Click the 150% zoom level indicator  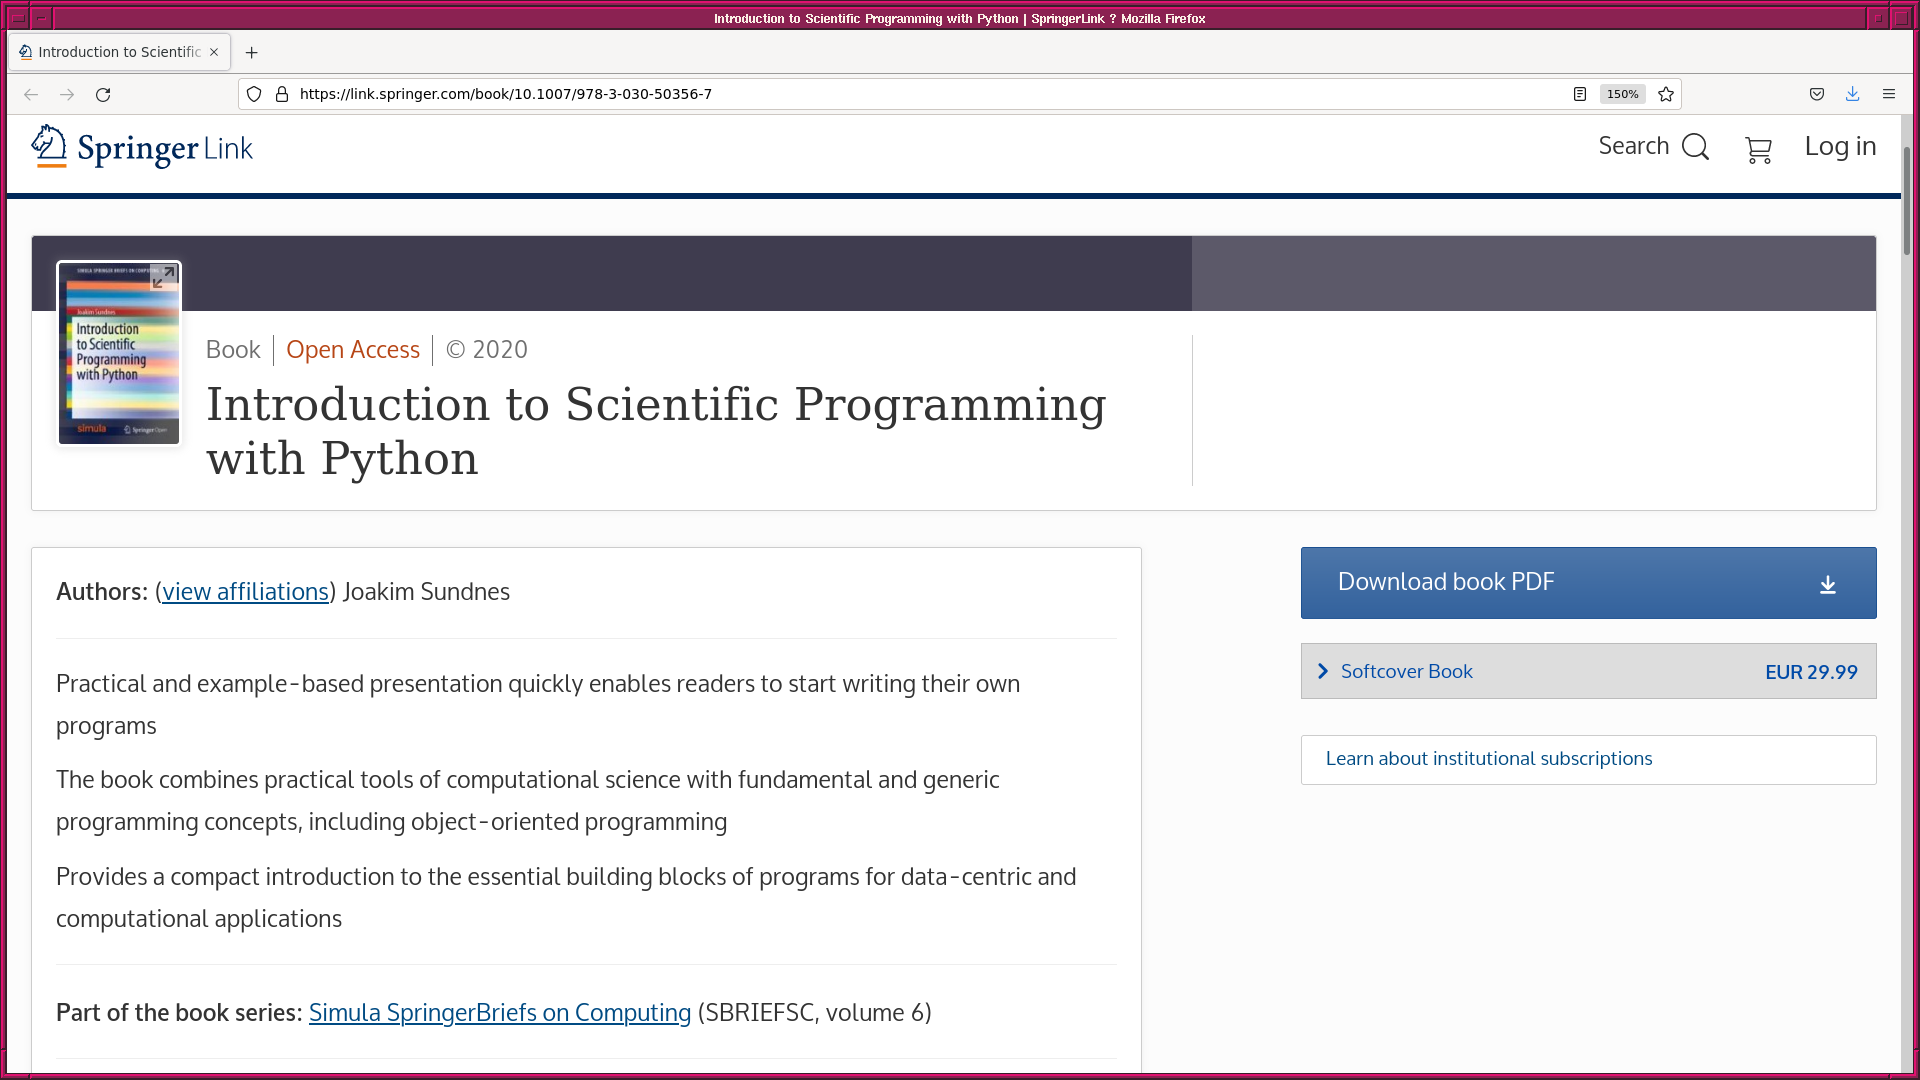click(1622, 94)
